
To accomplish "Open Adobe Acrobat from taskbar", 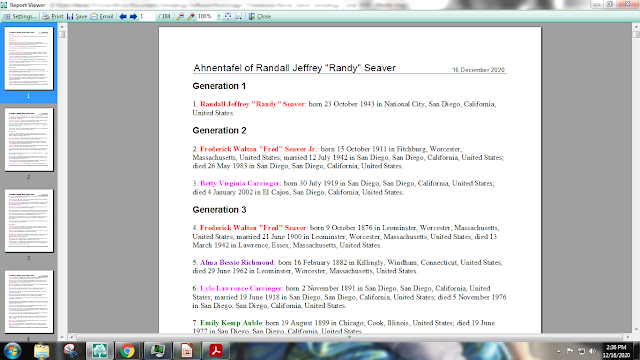I will point(216,351).
